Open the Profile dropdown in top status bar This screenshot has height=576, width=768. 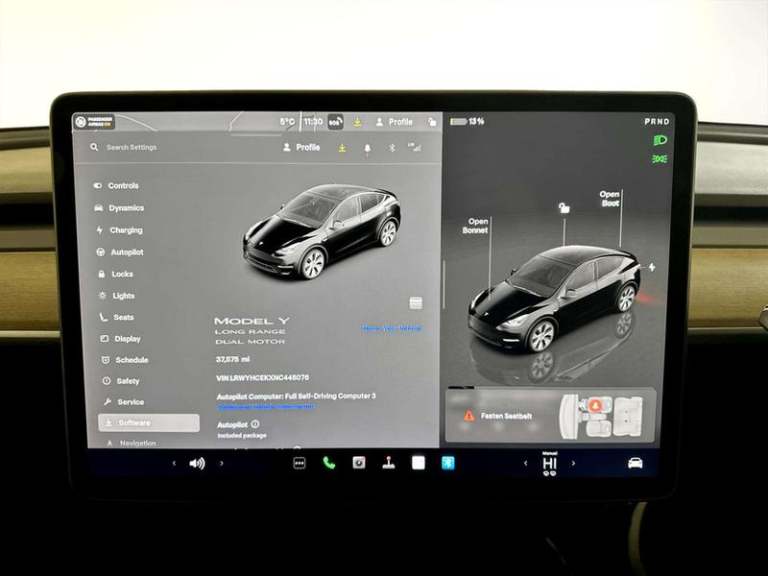pos(394,122)
